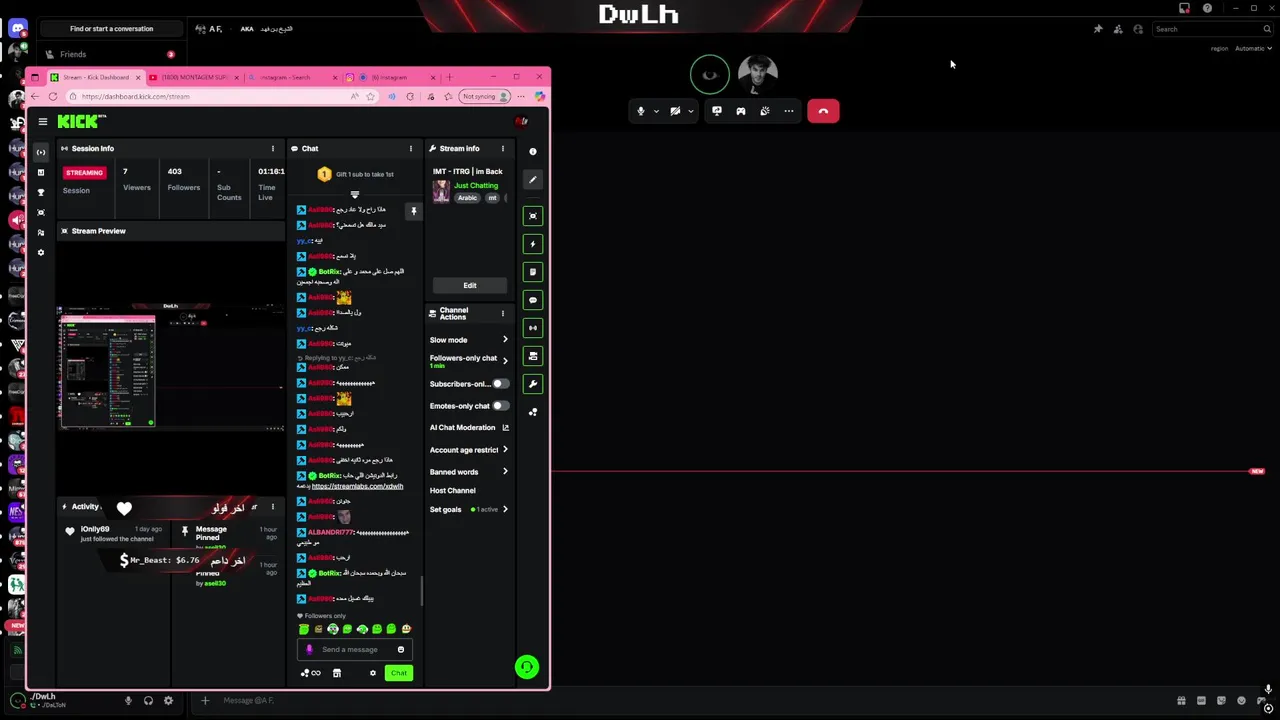
Task: Toggle Subscribers-only chat switch
Action: coord(500,384)
